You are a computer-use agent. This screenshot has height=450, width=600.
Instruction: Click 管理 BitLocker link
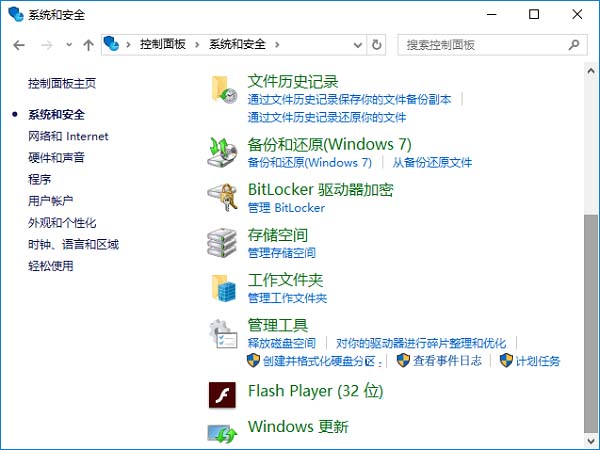coord(286,207)
